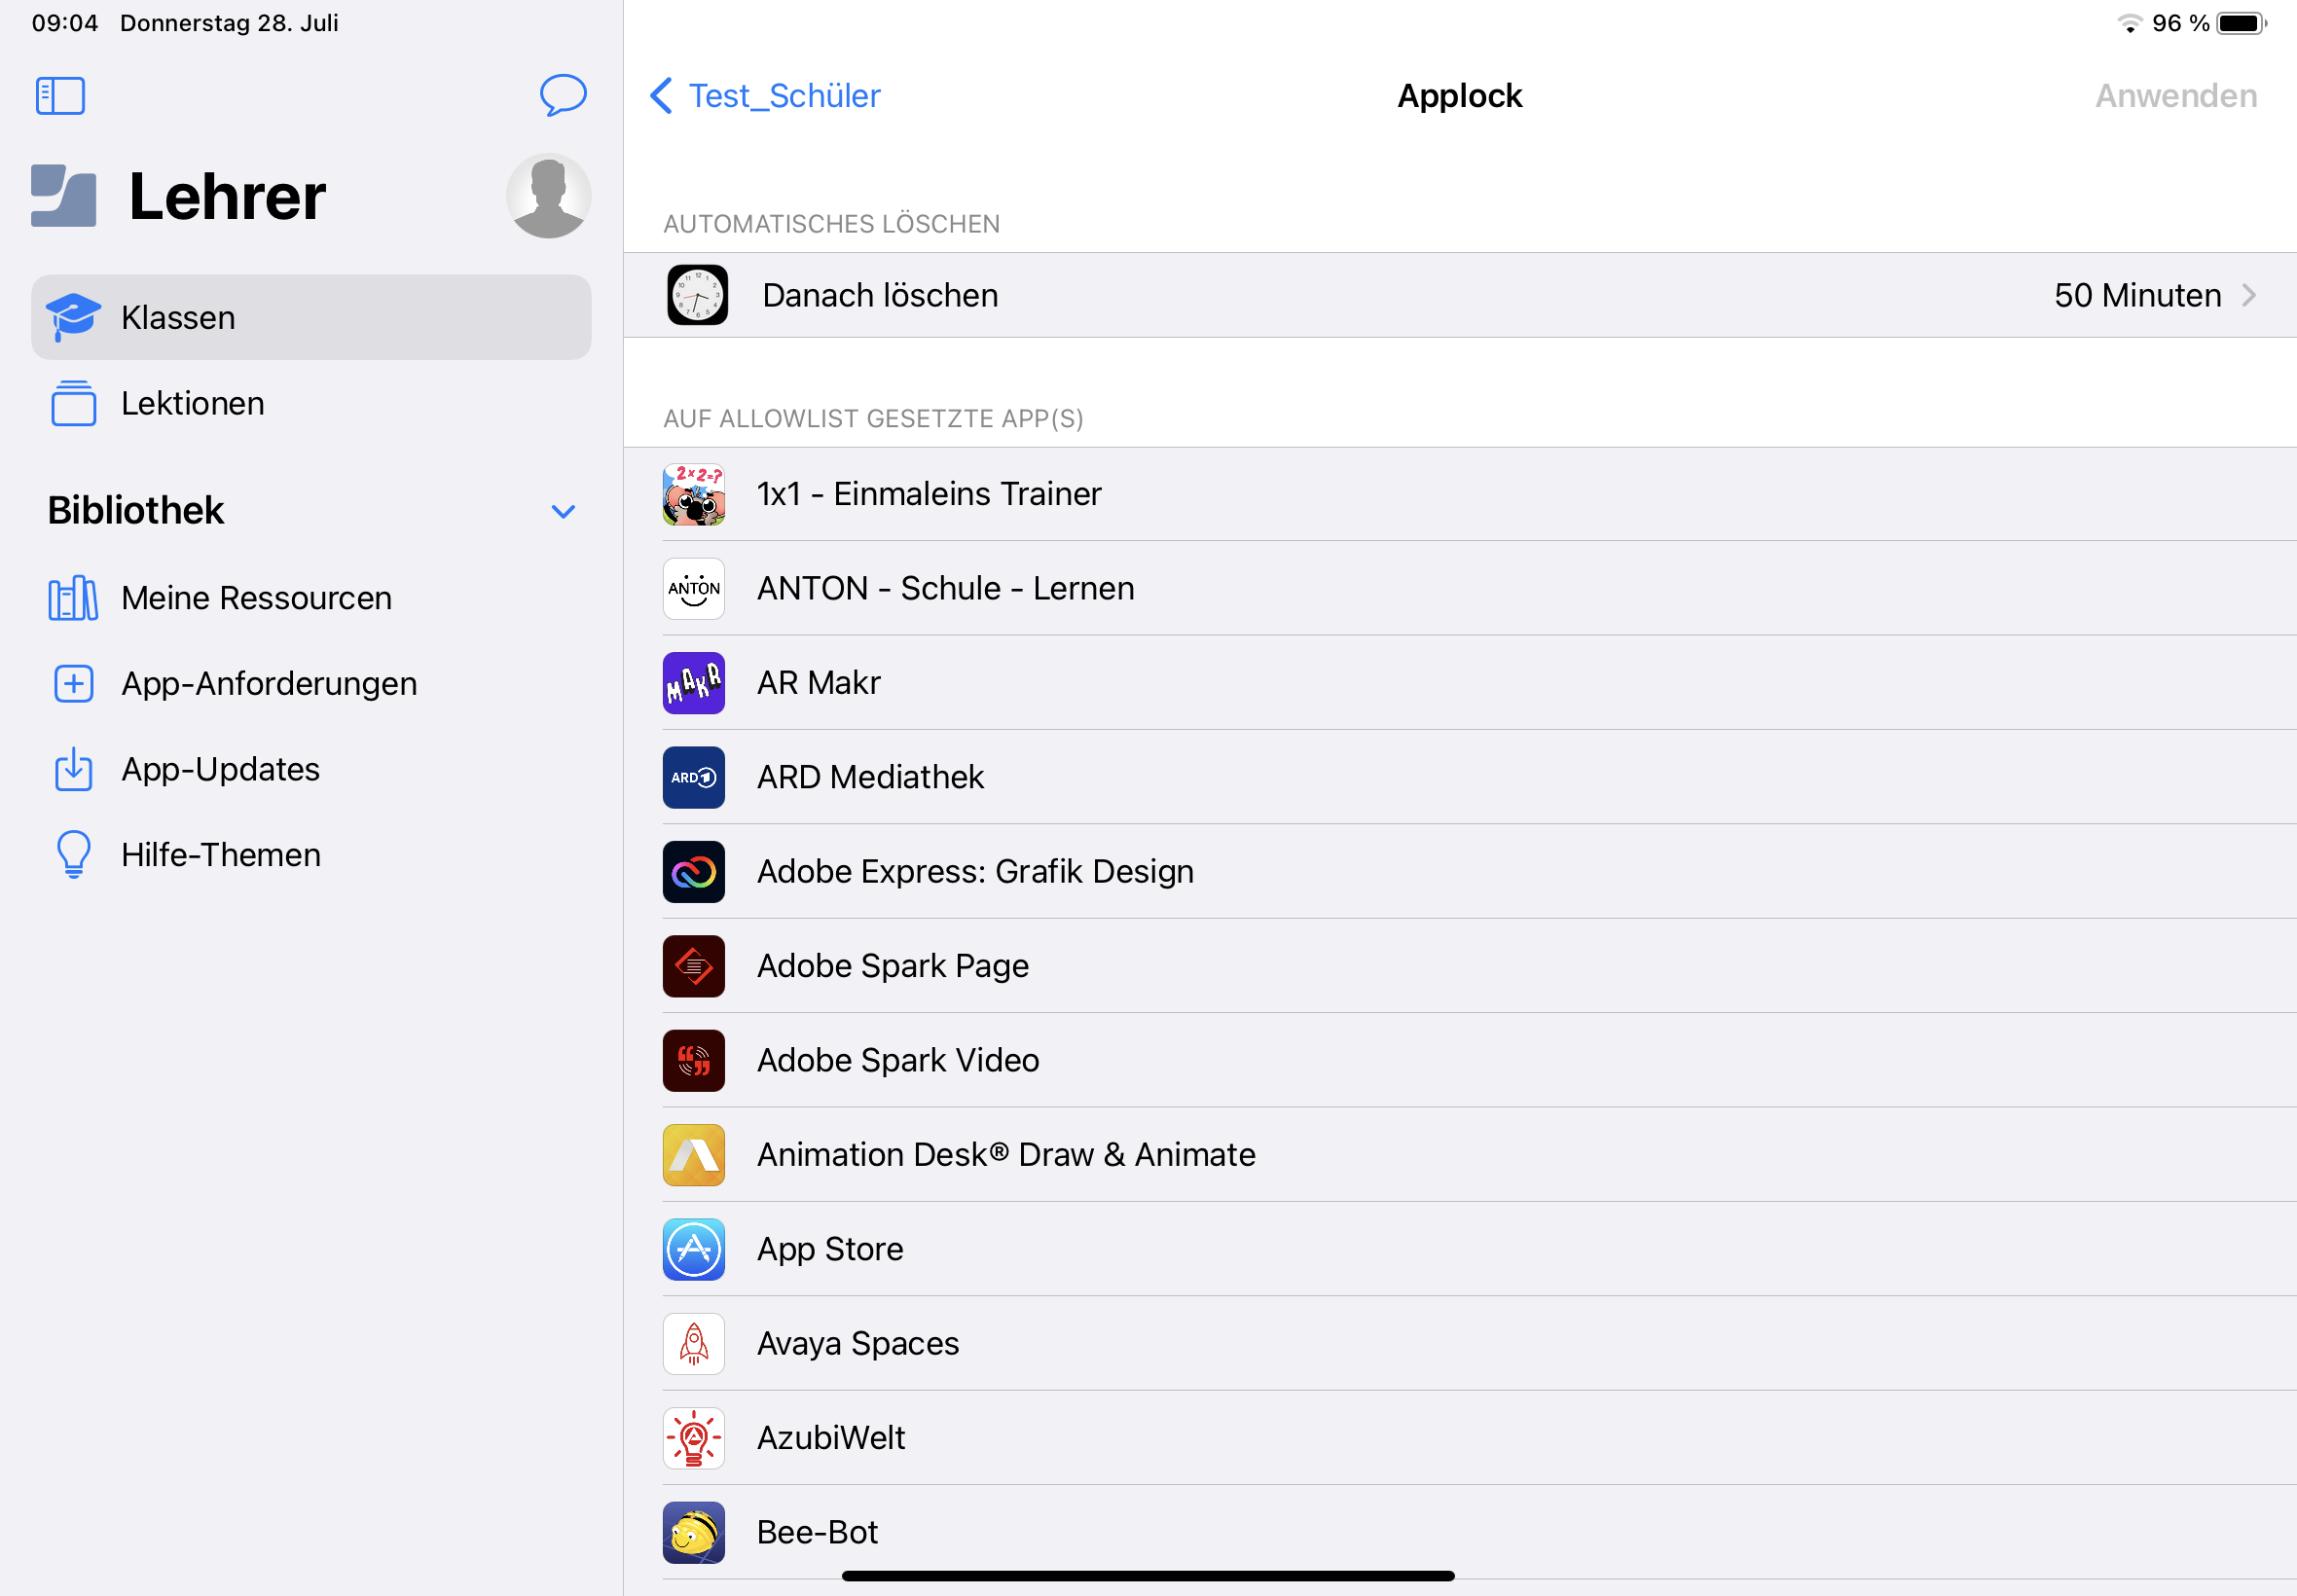Screen dimensions: 2297x1596
Task: Tap the Anwenden button
Action: point(2175,96)
